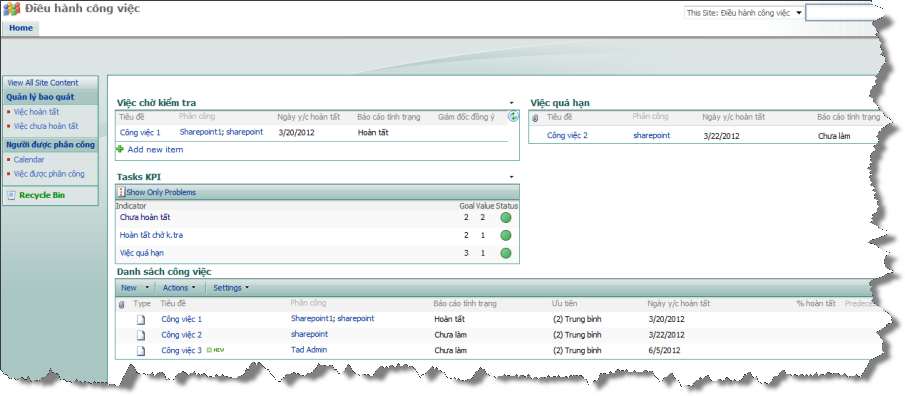905x396 pixels.
Task: Open Người được phân công sidebar heading
Action: coord(50,145)
